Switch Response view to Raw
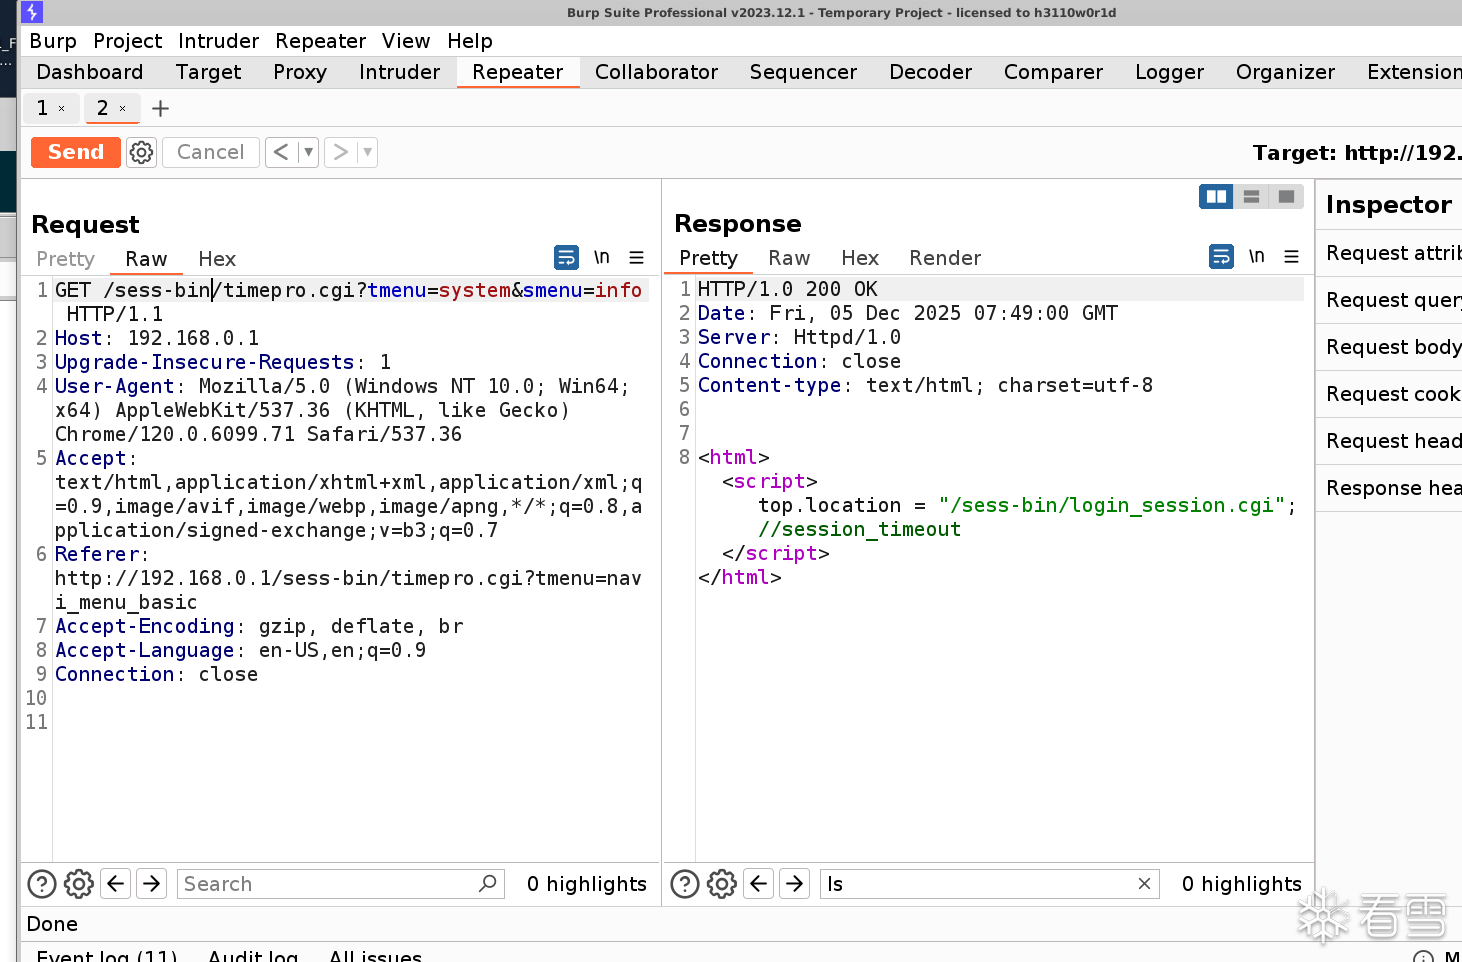1462x962 pixels. [789, 258]
